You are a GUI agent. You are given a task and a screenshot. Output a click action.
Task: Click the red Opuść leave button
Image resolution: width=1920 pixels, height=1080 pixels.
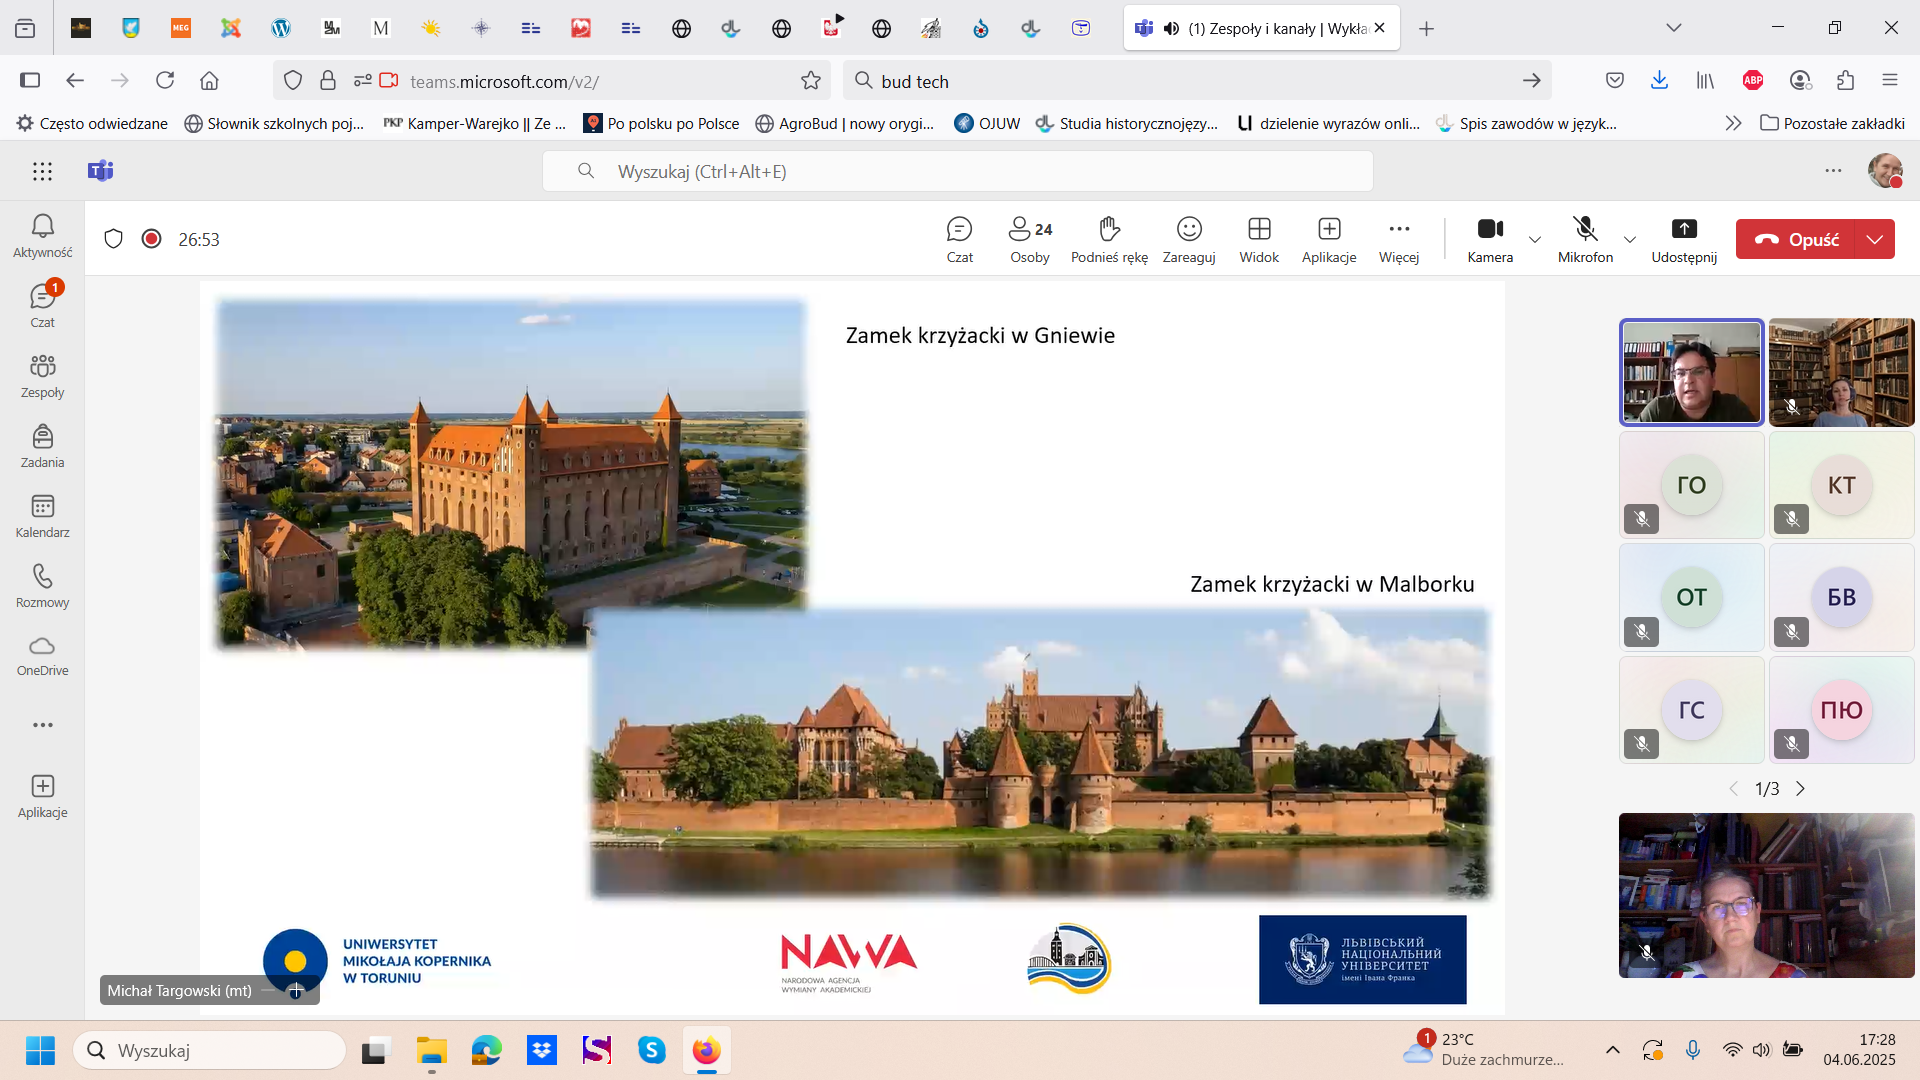pos(1796,239)
